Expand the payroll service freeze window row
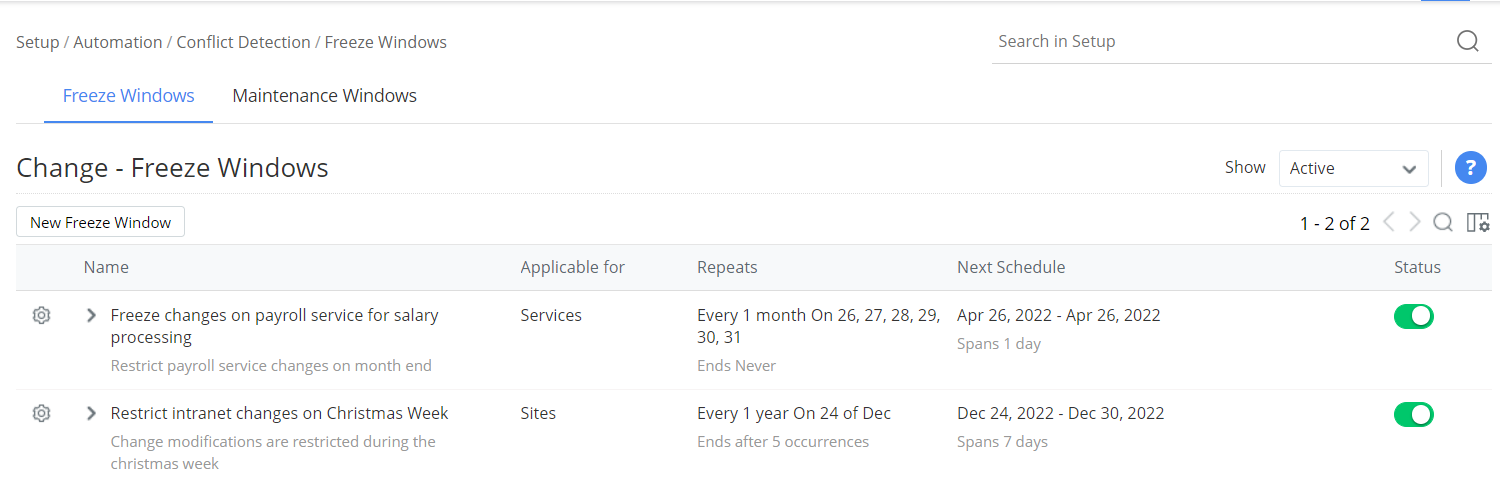 (x=91, y=315)
